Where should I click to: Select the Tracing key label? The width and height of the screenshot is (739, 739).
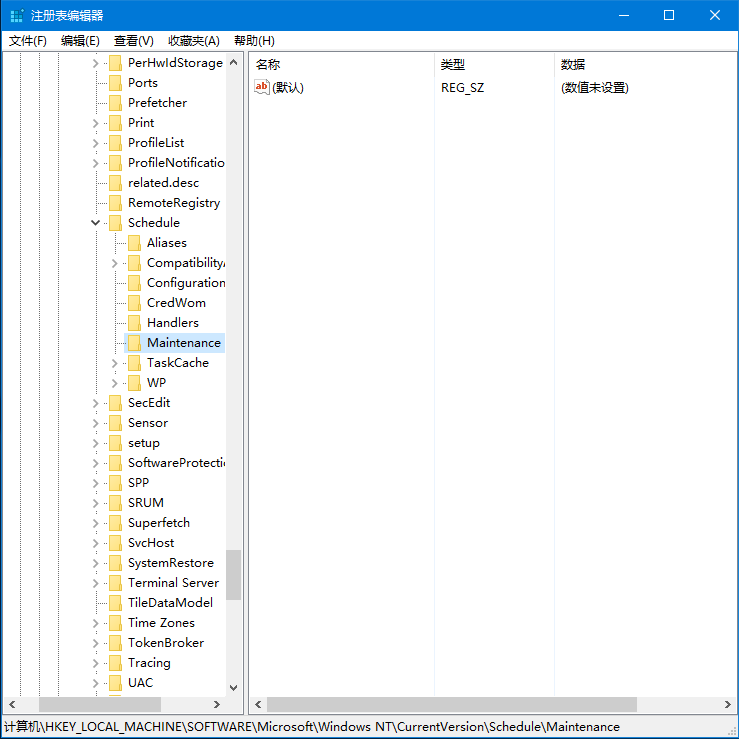(x=149, y=663)
